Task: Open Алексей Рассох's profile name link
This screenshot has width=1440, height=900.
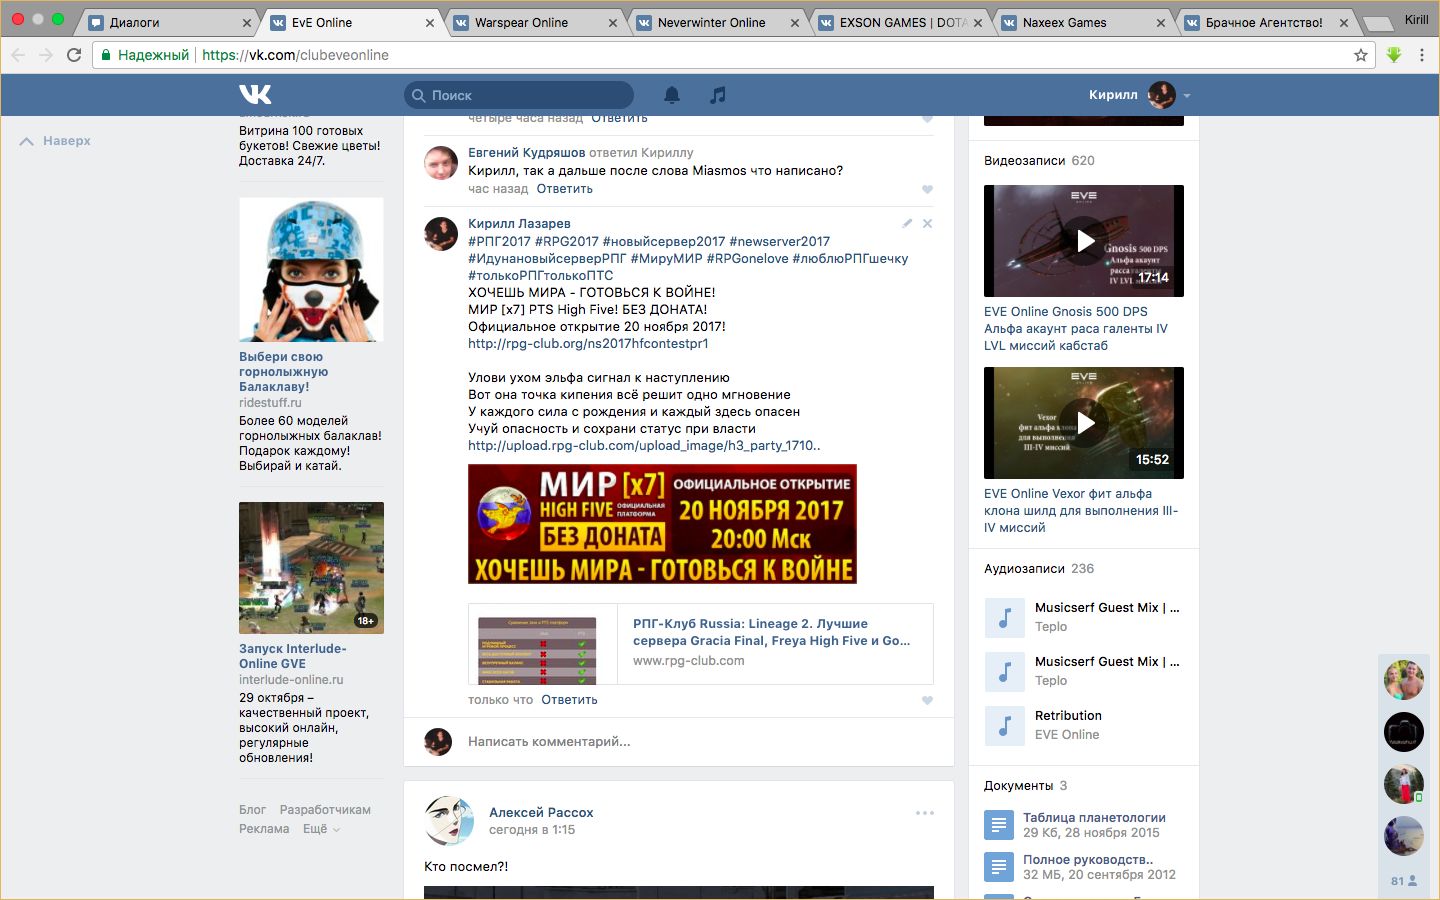Action: coord(541,813)
